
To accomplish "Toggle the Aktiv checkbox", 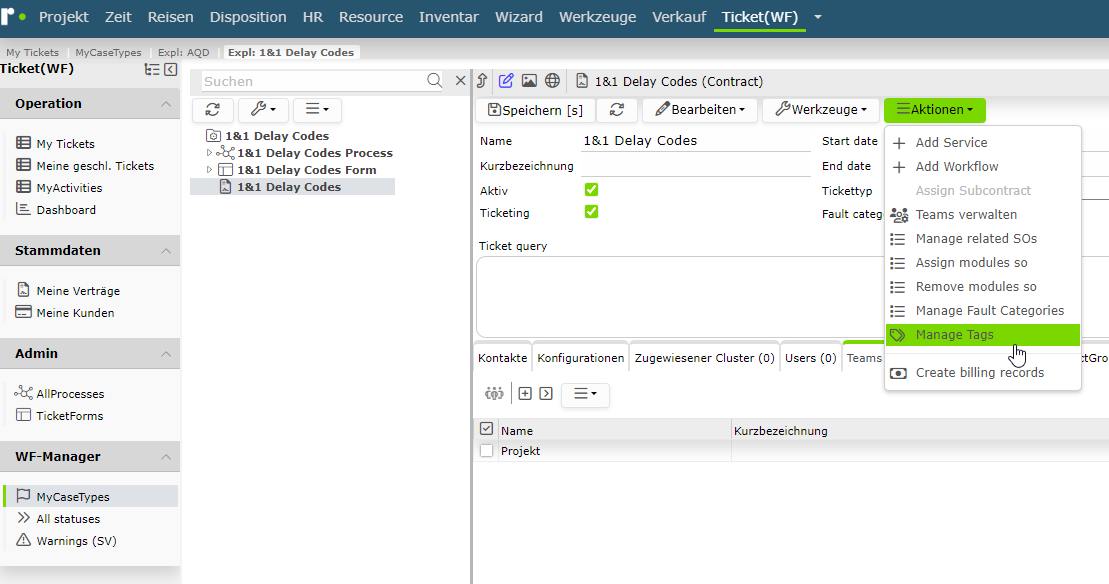I will tap(591, 189).
